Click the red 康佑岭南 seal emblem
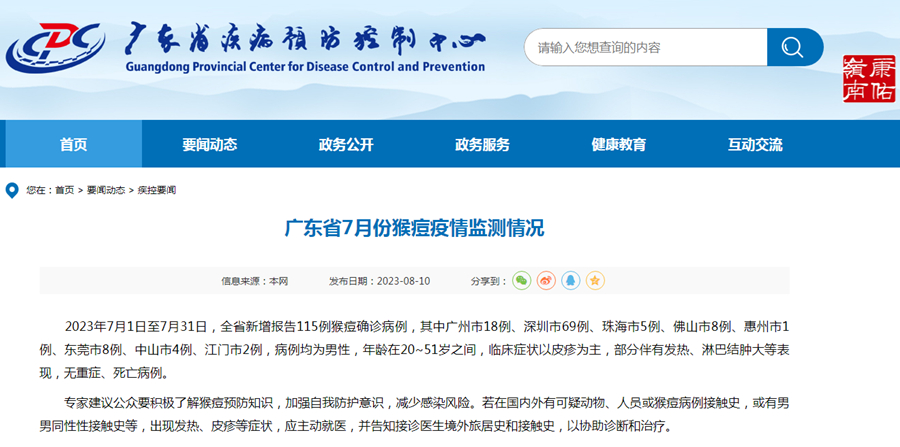Viewport: 900px width, 447px height. coord(868,79)
